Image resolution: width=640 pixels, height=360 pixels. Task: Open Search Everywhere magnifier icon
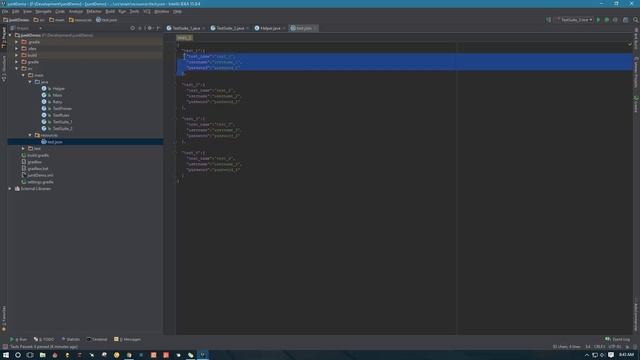pyautogui.click(x=636, y=20)
